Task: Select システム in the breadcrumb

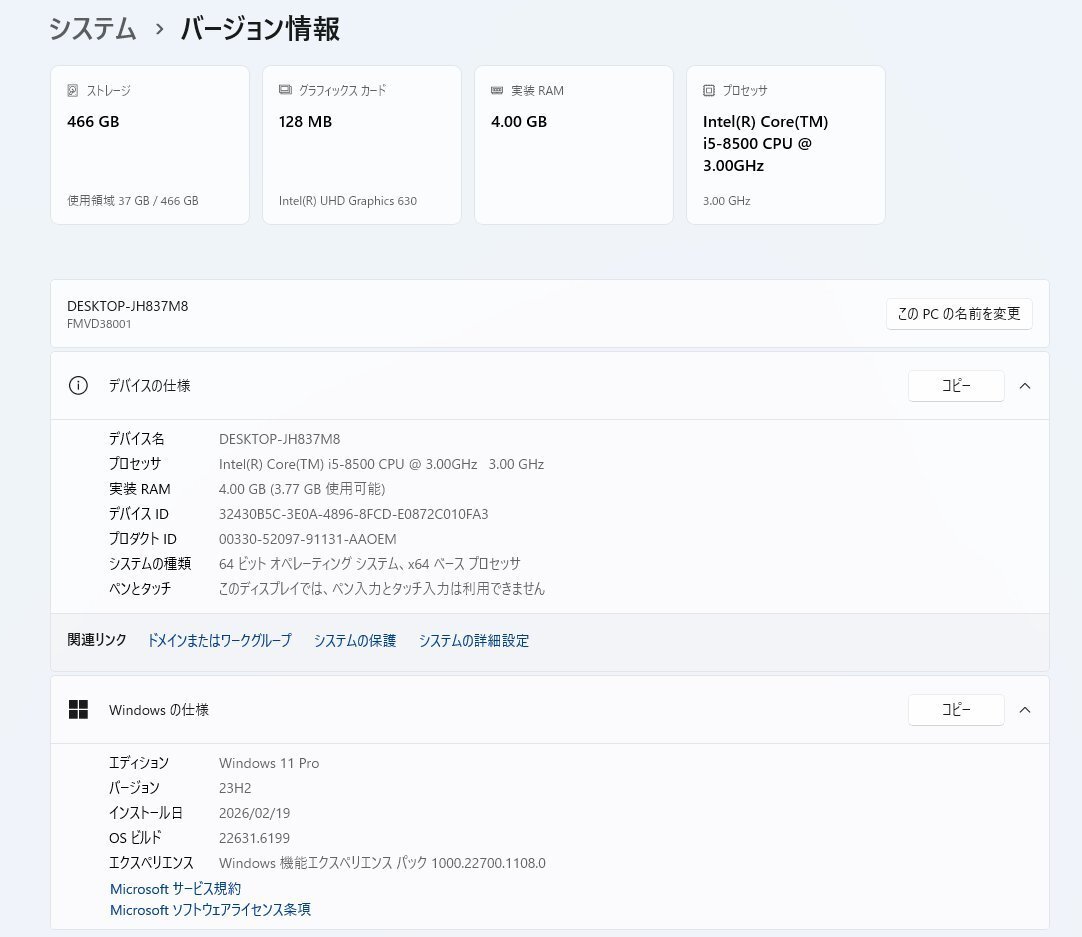Action: [92, 29]
